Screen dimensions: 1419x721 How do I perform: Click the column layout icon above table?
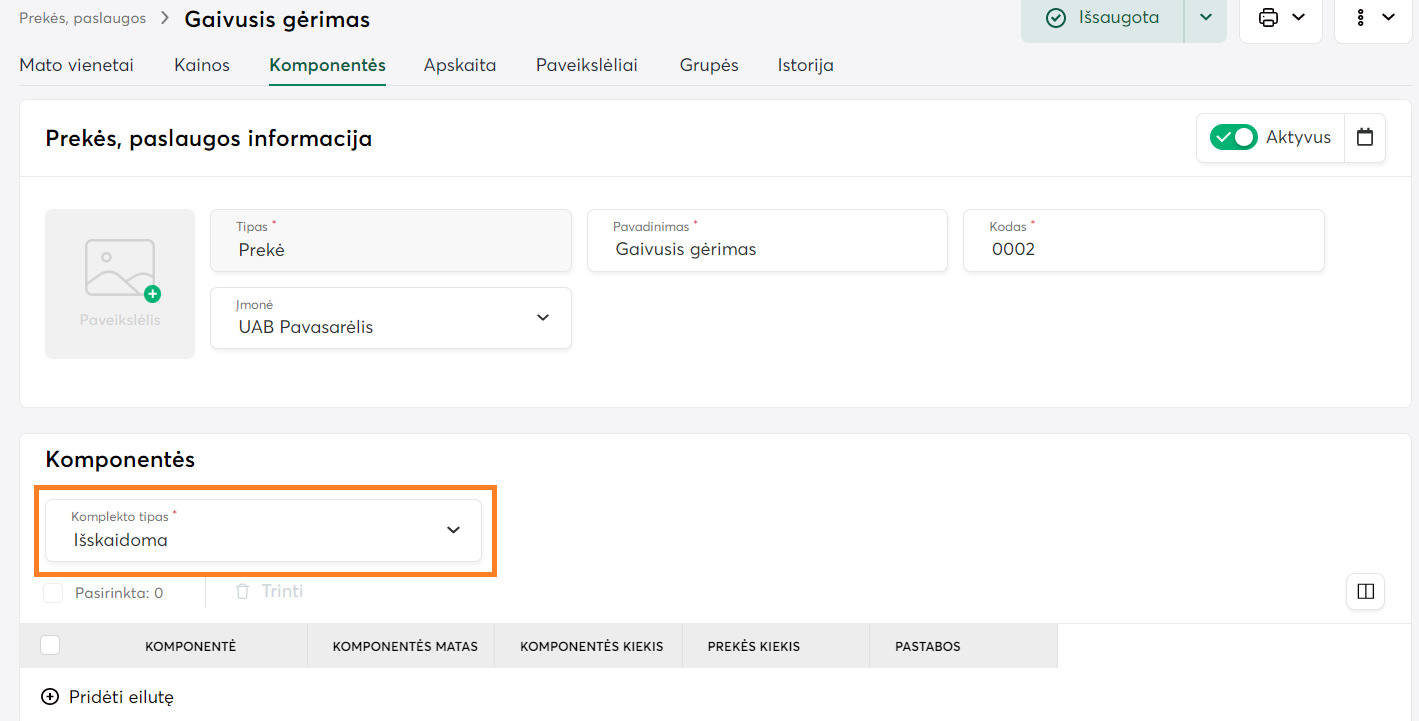(1365, 592)
